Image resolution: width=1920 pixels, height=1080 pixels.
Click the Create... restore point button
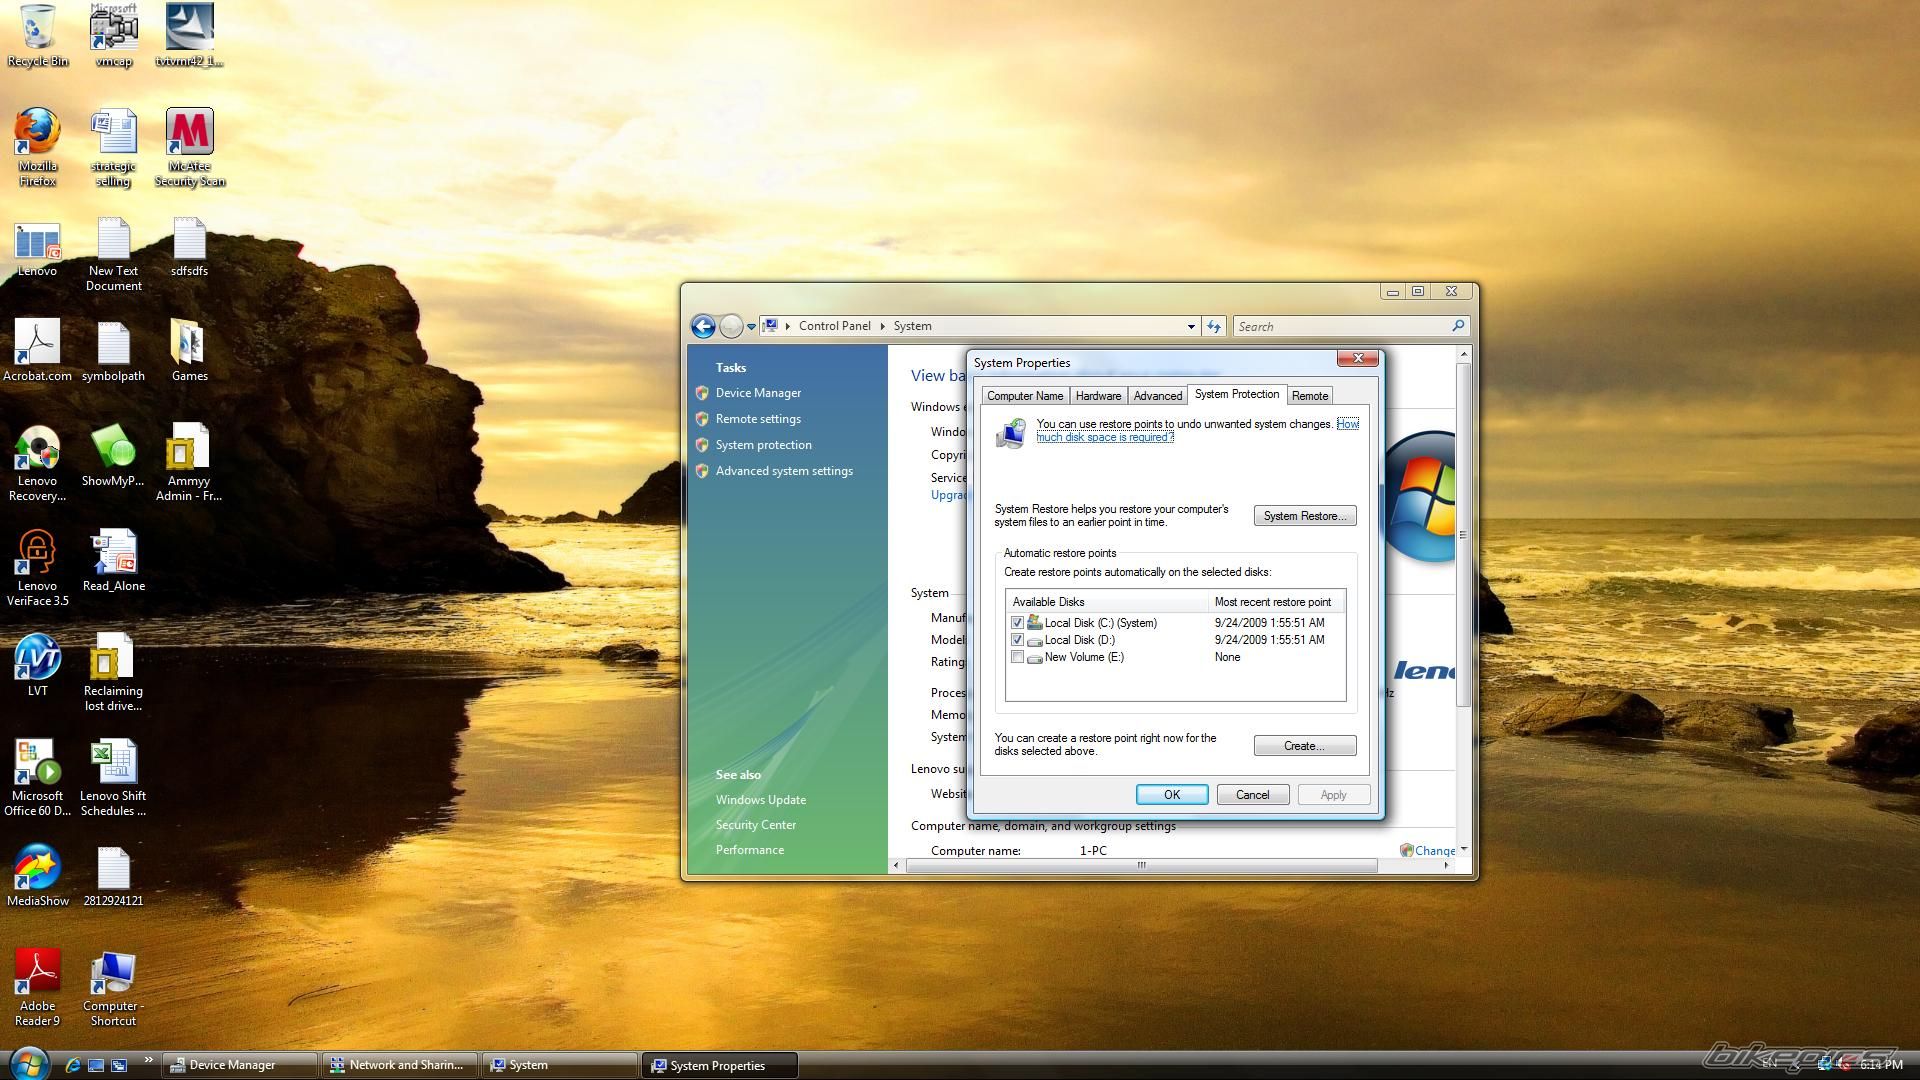(x=1304, y=746)
